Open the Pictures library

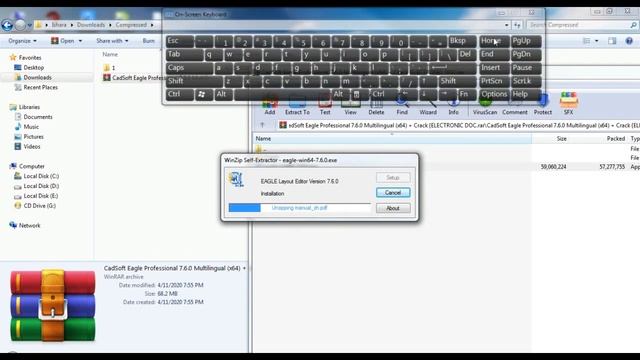point(33,137)
